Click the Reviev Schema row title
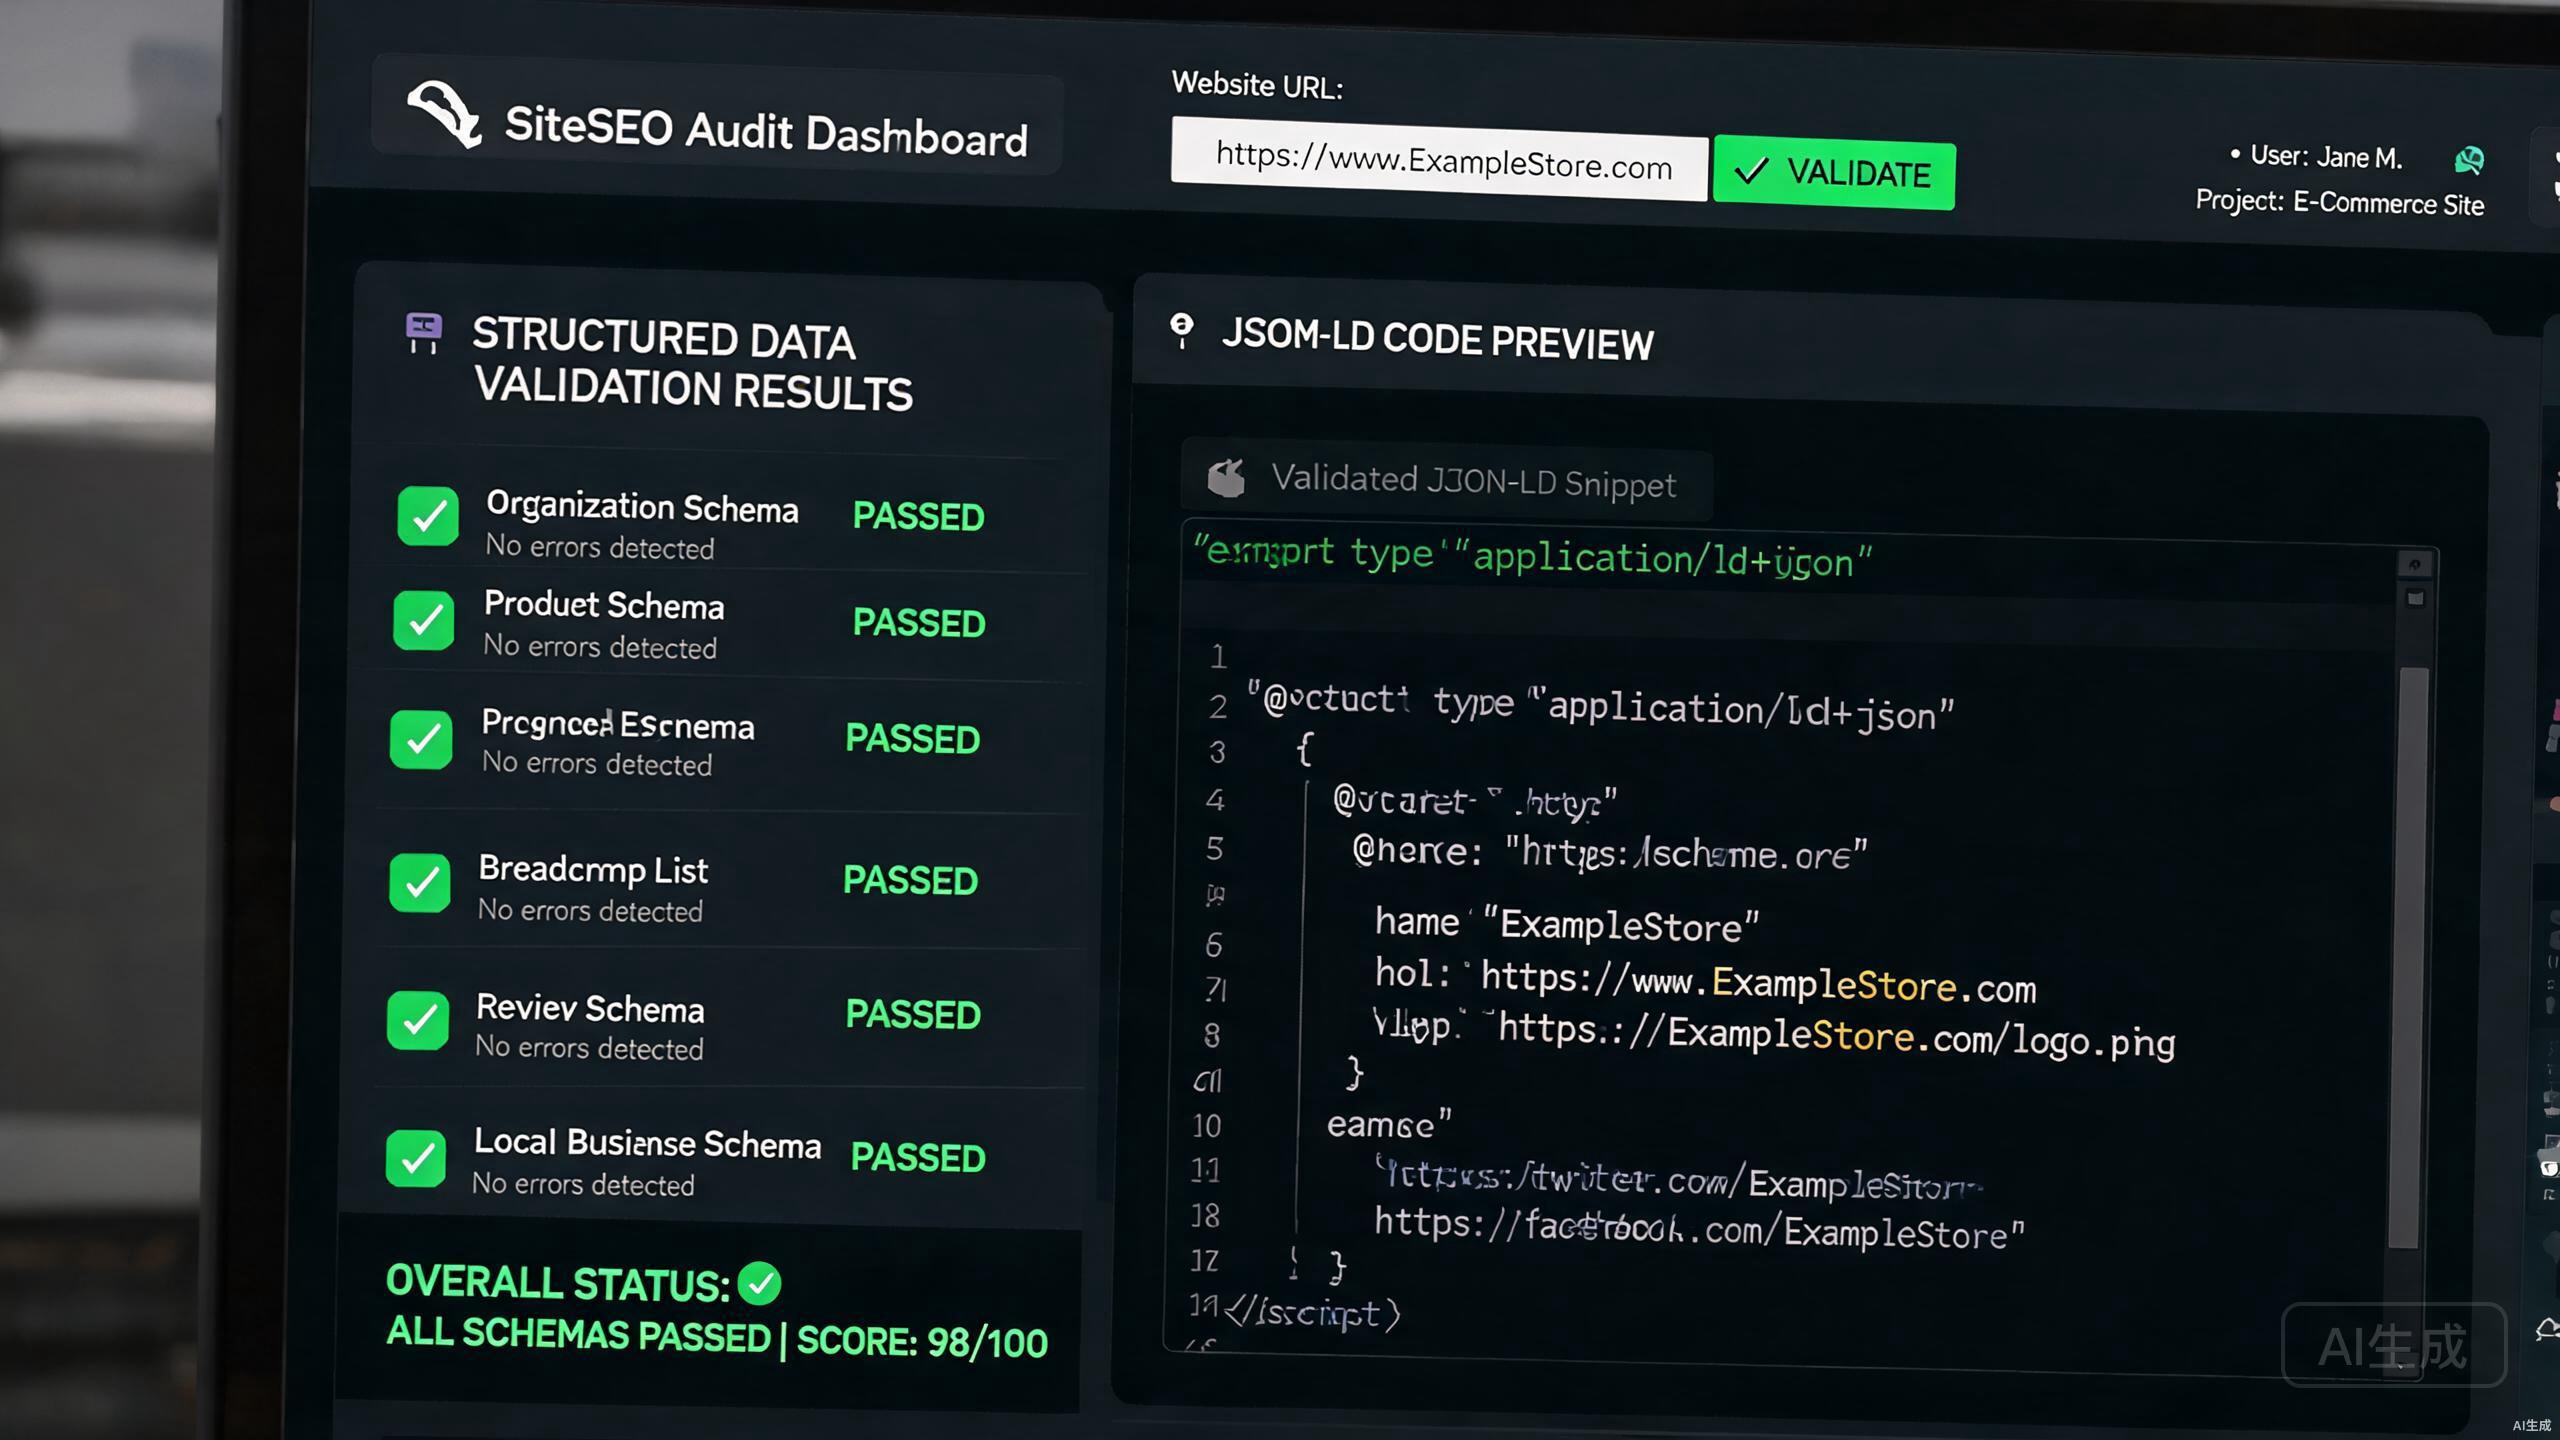This screenshot has width=2560, height=1440. click(x=590, y=1008)
